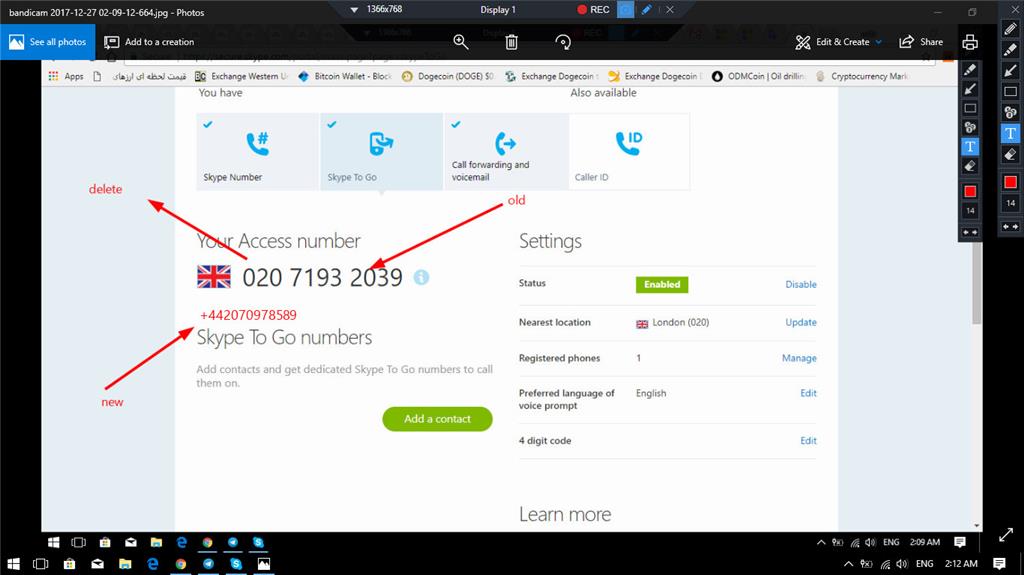Click Call forwarding and voicemail tile
This screenshot has width=1024, height=575.
tap(506, 152)
